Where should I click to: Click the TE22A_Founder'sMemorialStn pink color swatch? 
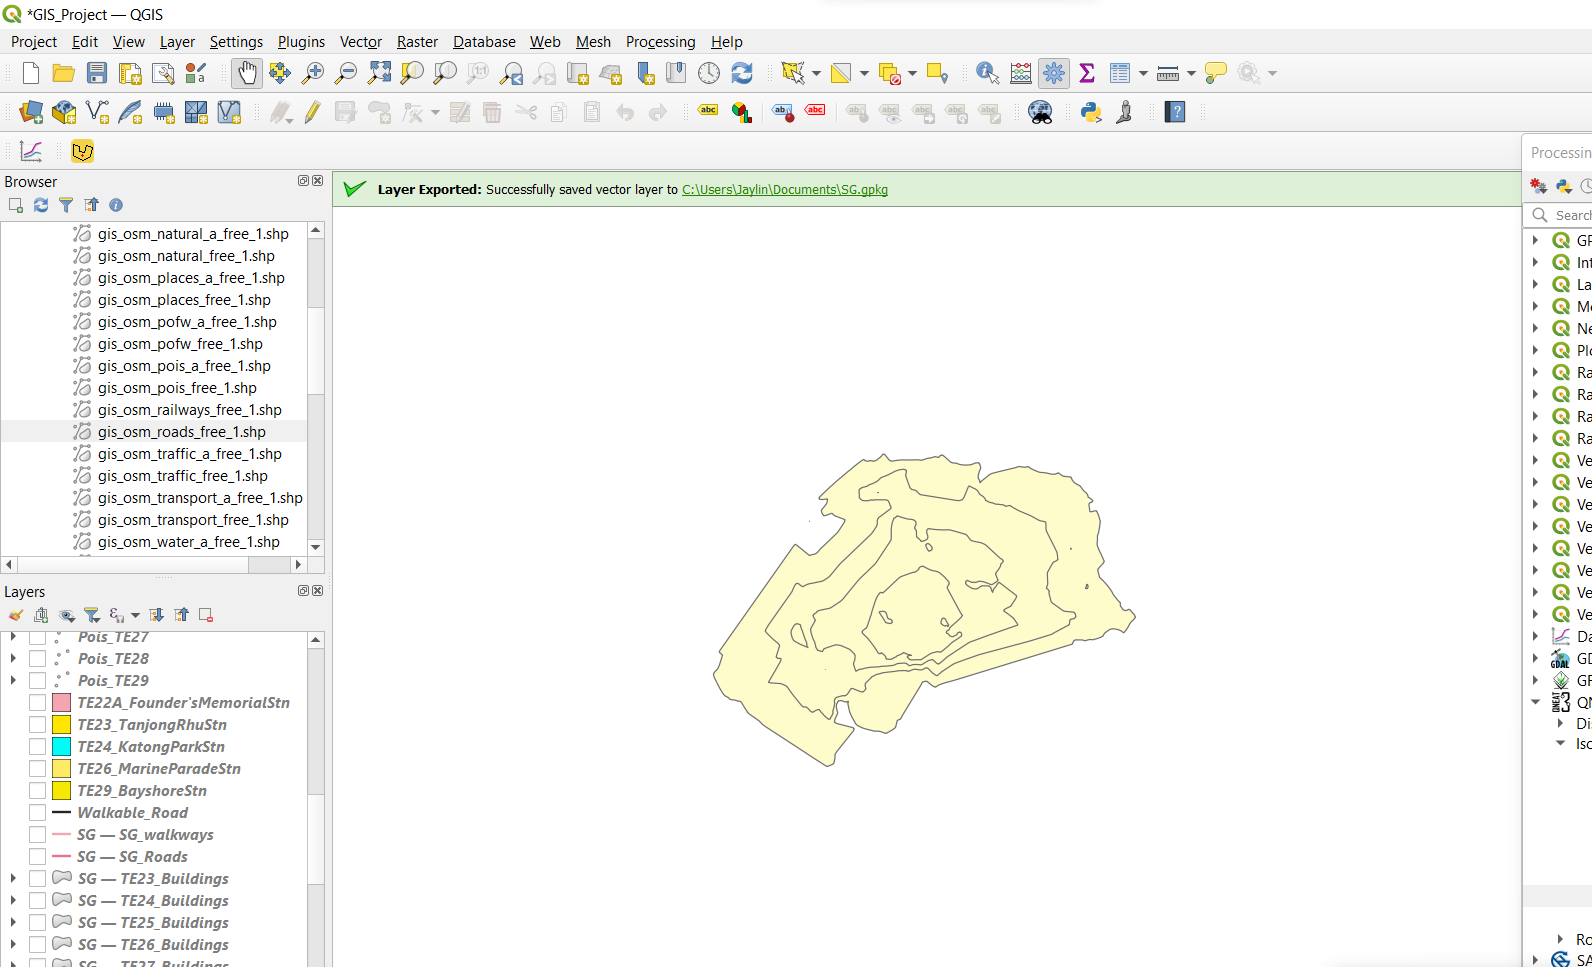click(62, 703)
